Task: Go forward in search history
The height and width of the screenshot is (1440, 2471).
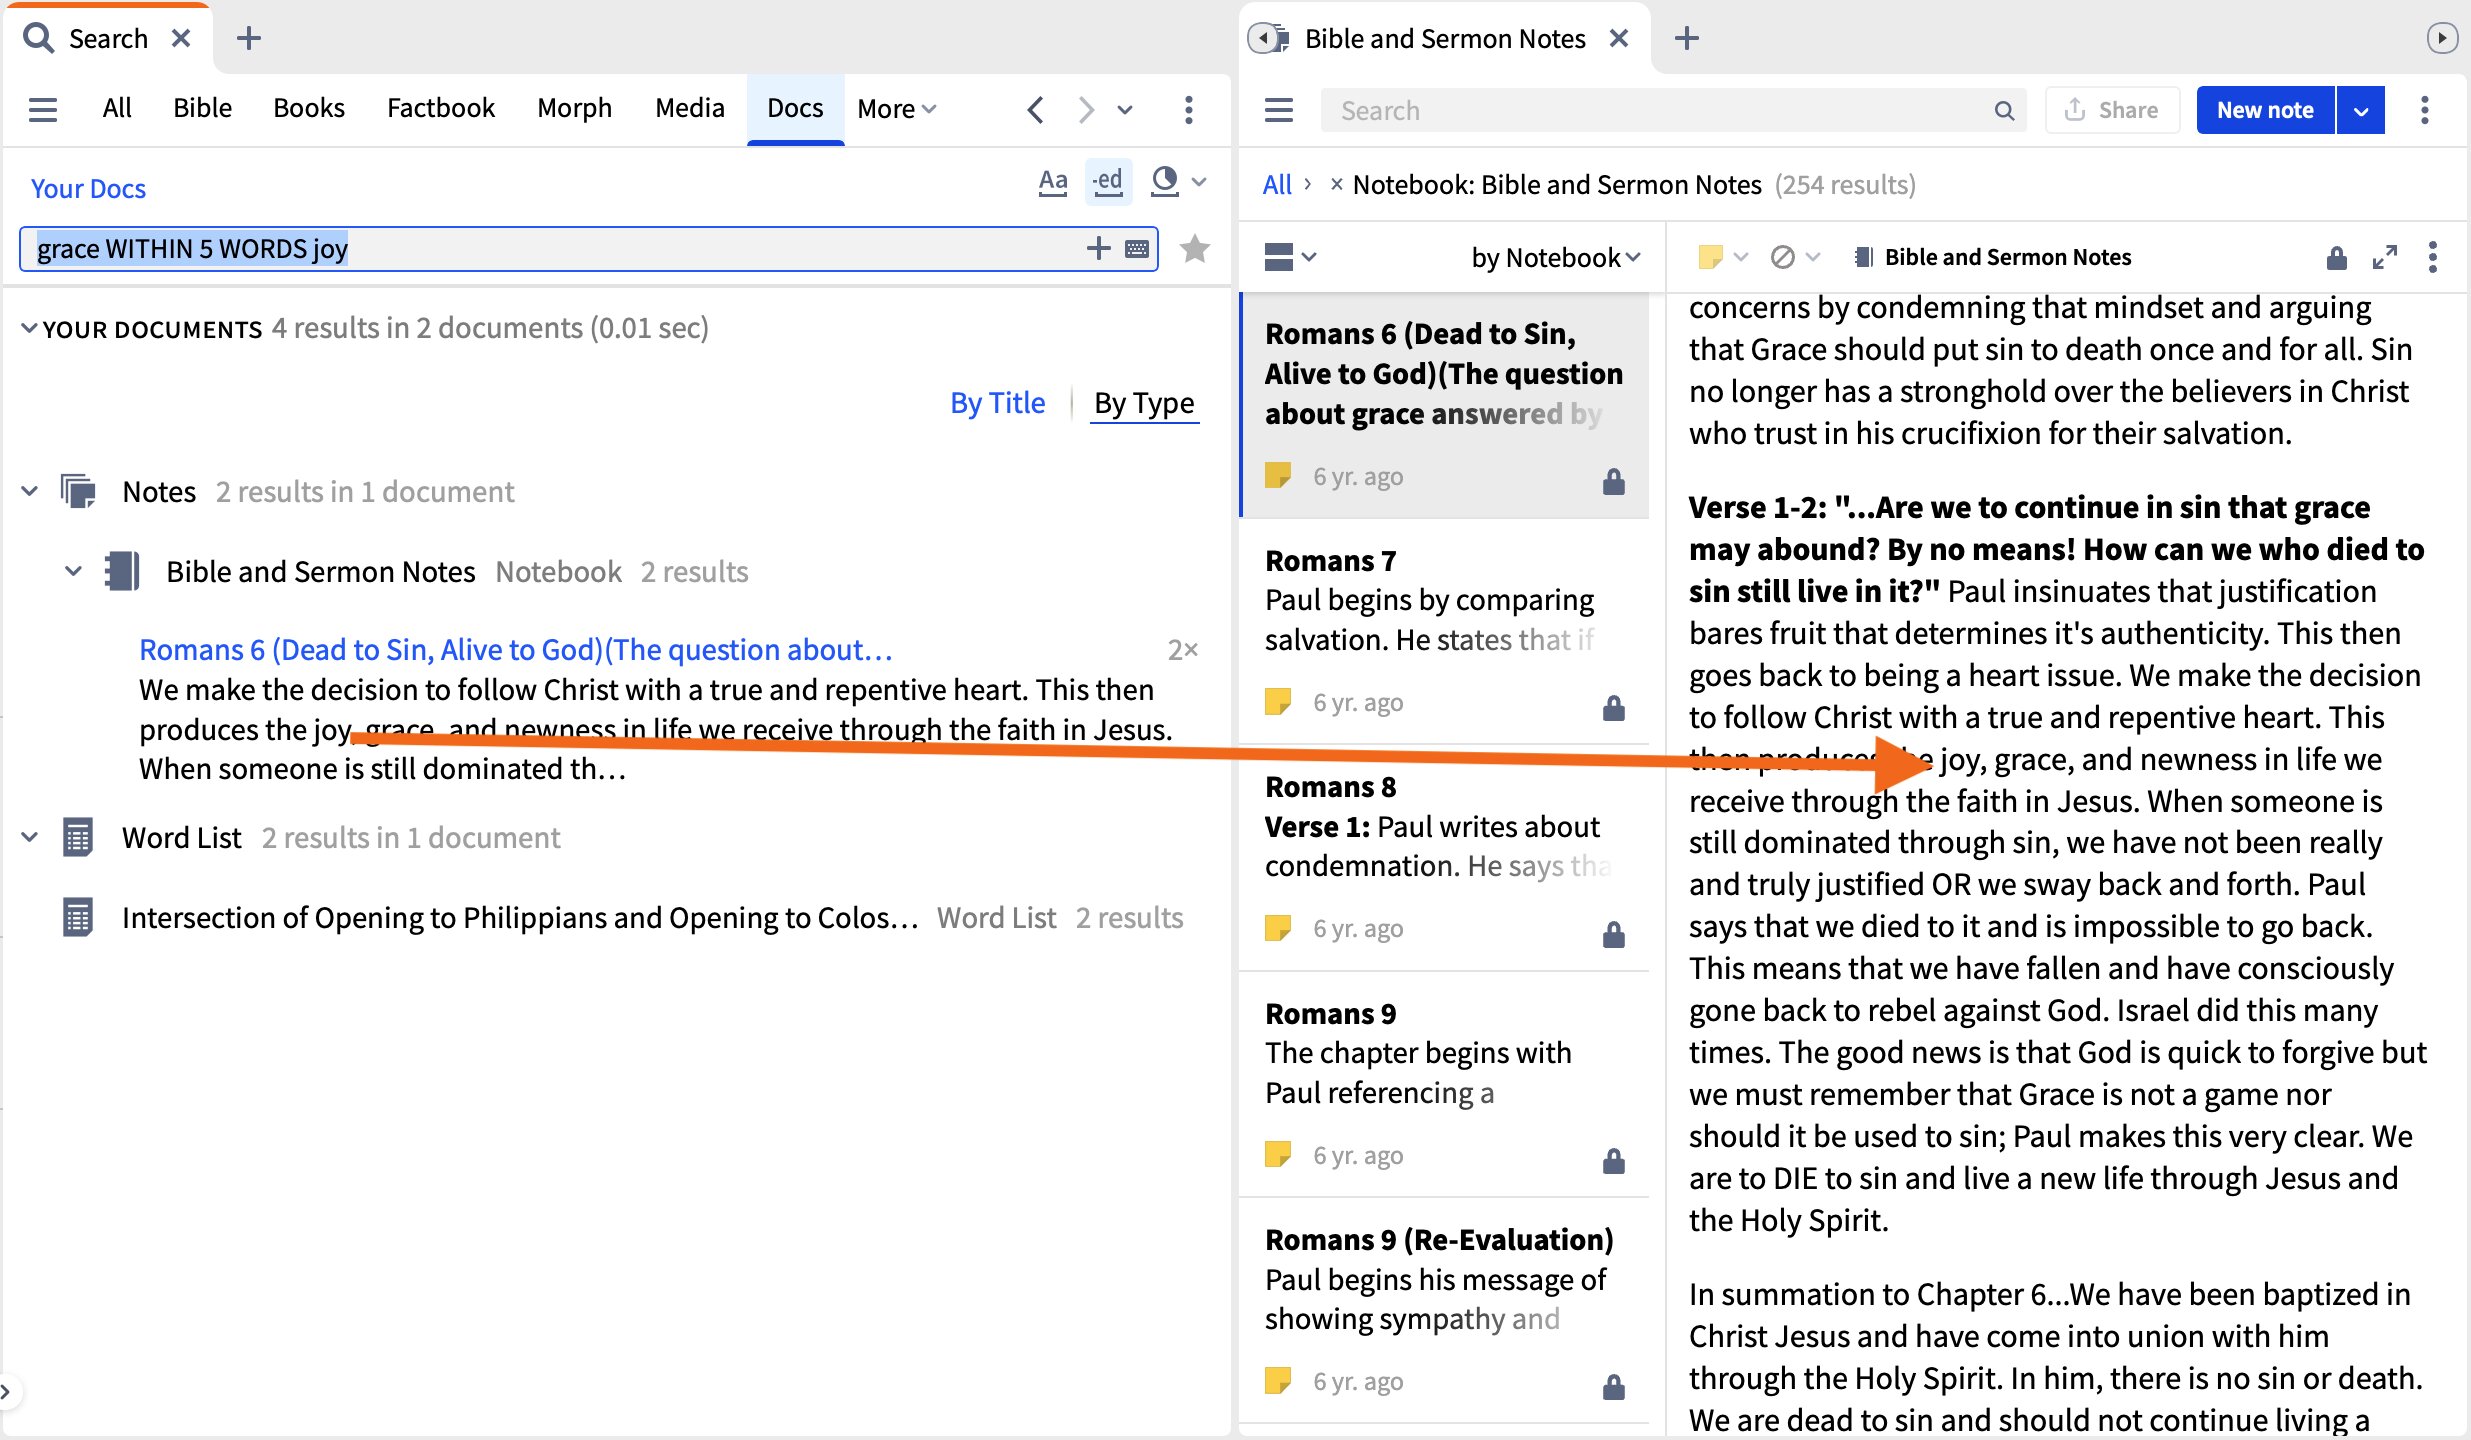Action: tap(1086, 109)
